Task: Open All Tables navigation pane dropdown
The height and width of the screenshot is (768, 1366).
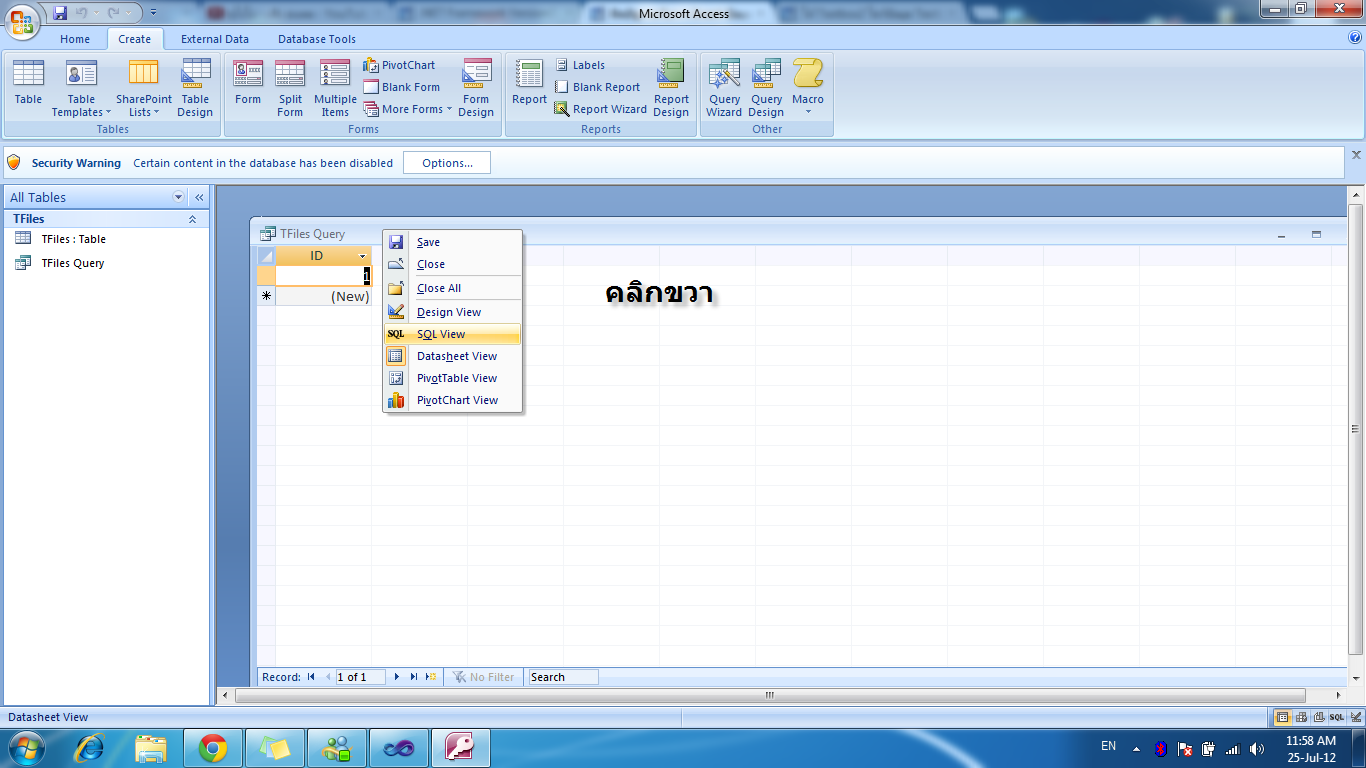Action: click(179, 197)
